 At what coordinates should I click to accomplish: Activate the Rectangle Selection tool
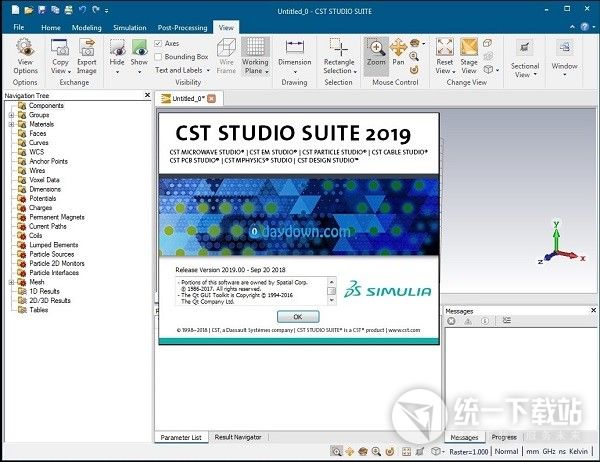click(339, 56)
